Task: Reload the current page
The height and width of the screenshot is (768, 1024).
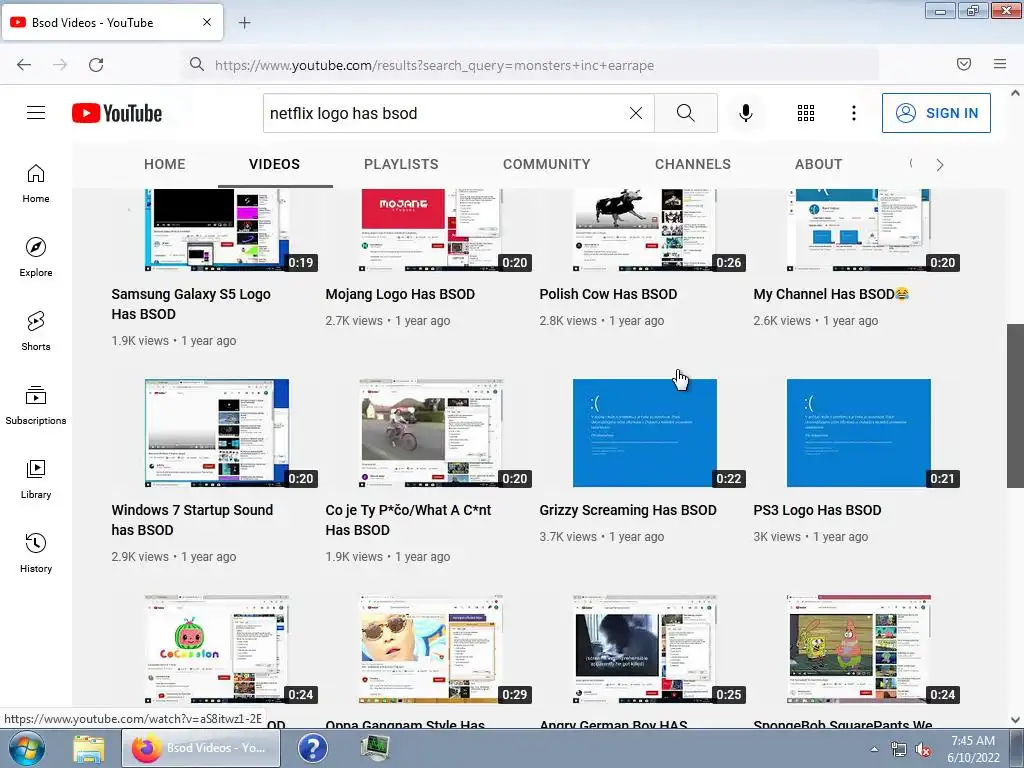Action: [96, 64]
